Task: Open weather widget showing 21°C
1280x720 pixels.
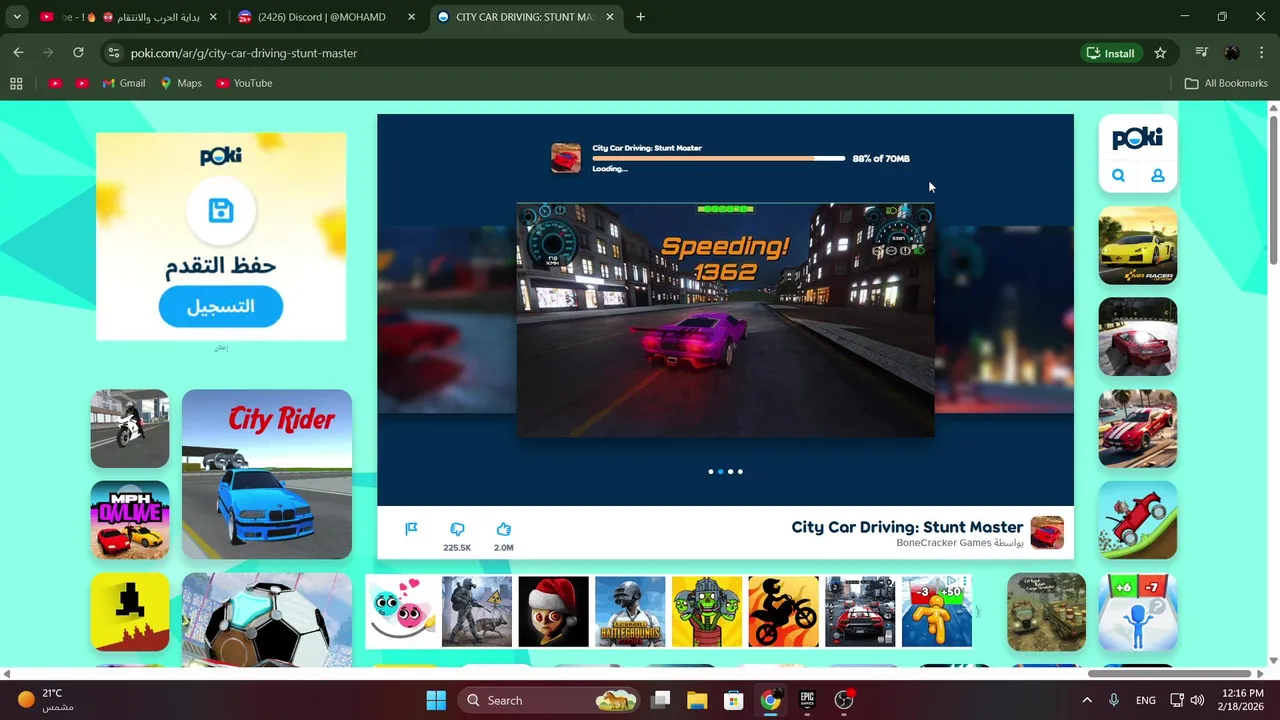Action: click(x=45, y=700)
